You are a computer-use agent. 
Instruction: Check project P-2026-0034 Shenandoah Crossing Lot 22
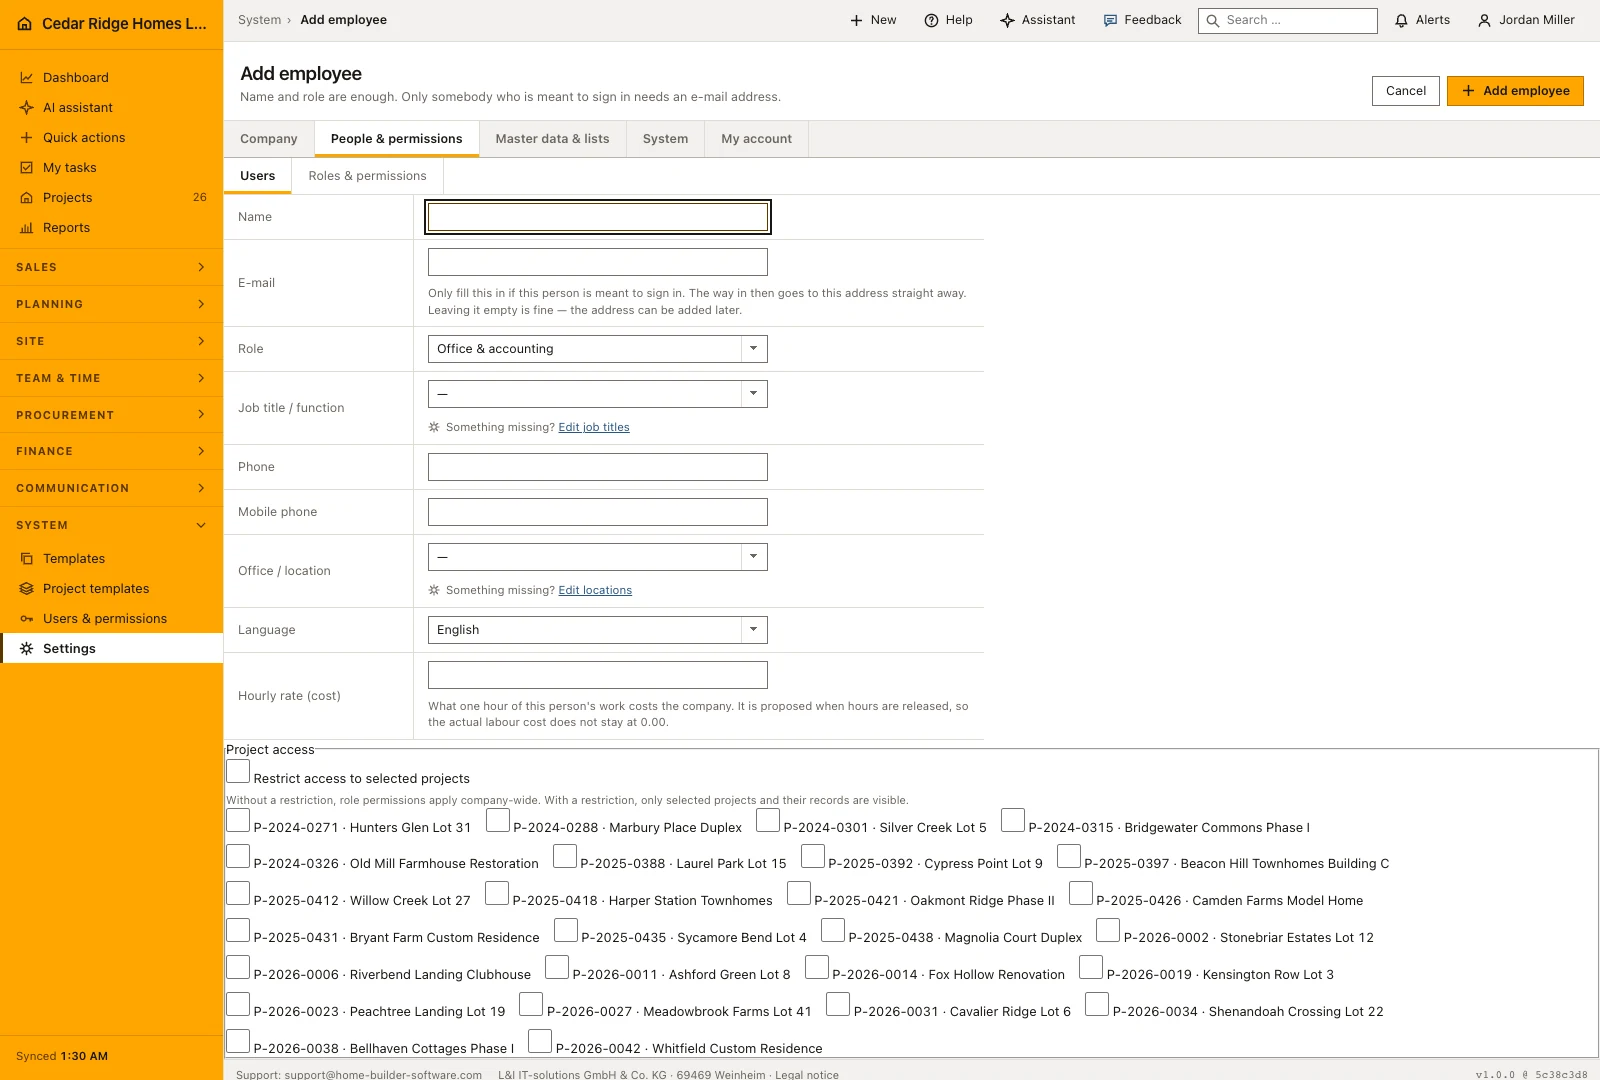(x=1097, y=1004)
